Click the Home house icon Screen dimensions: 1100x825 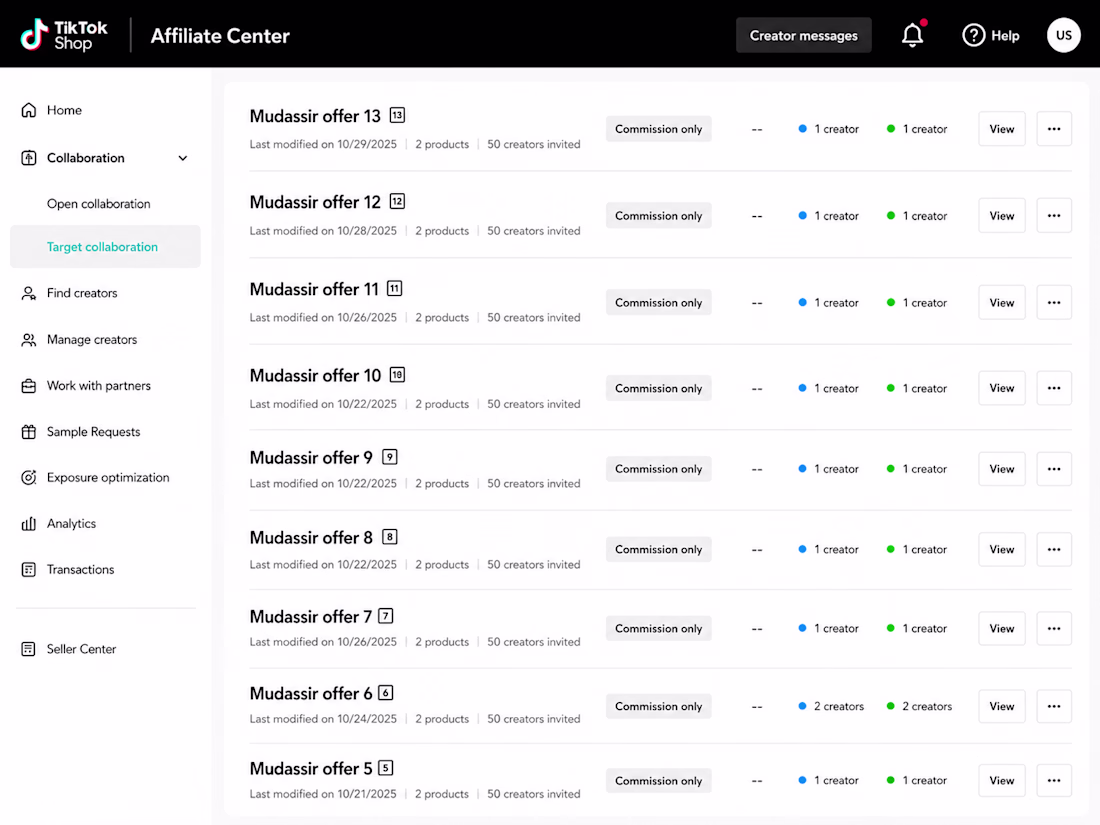pos(29,110)
